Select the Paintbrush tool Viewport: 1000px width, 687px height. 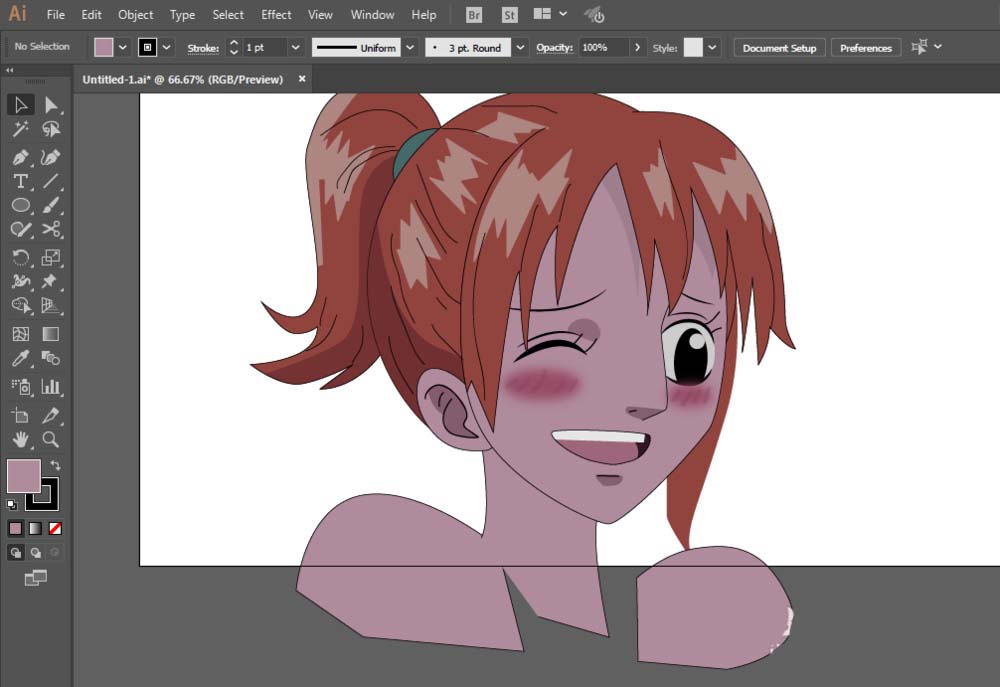pos(50,205)
